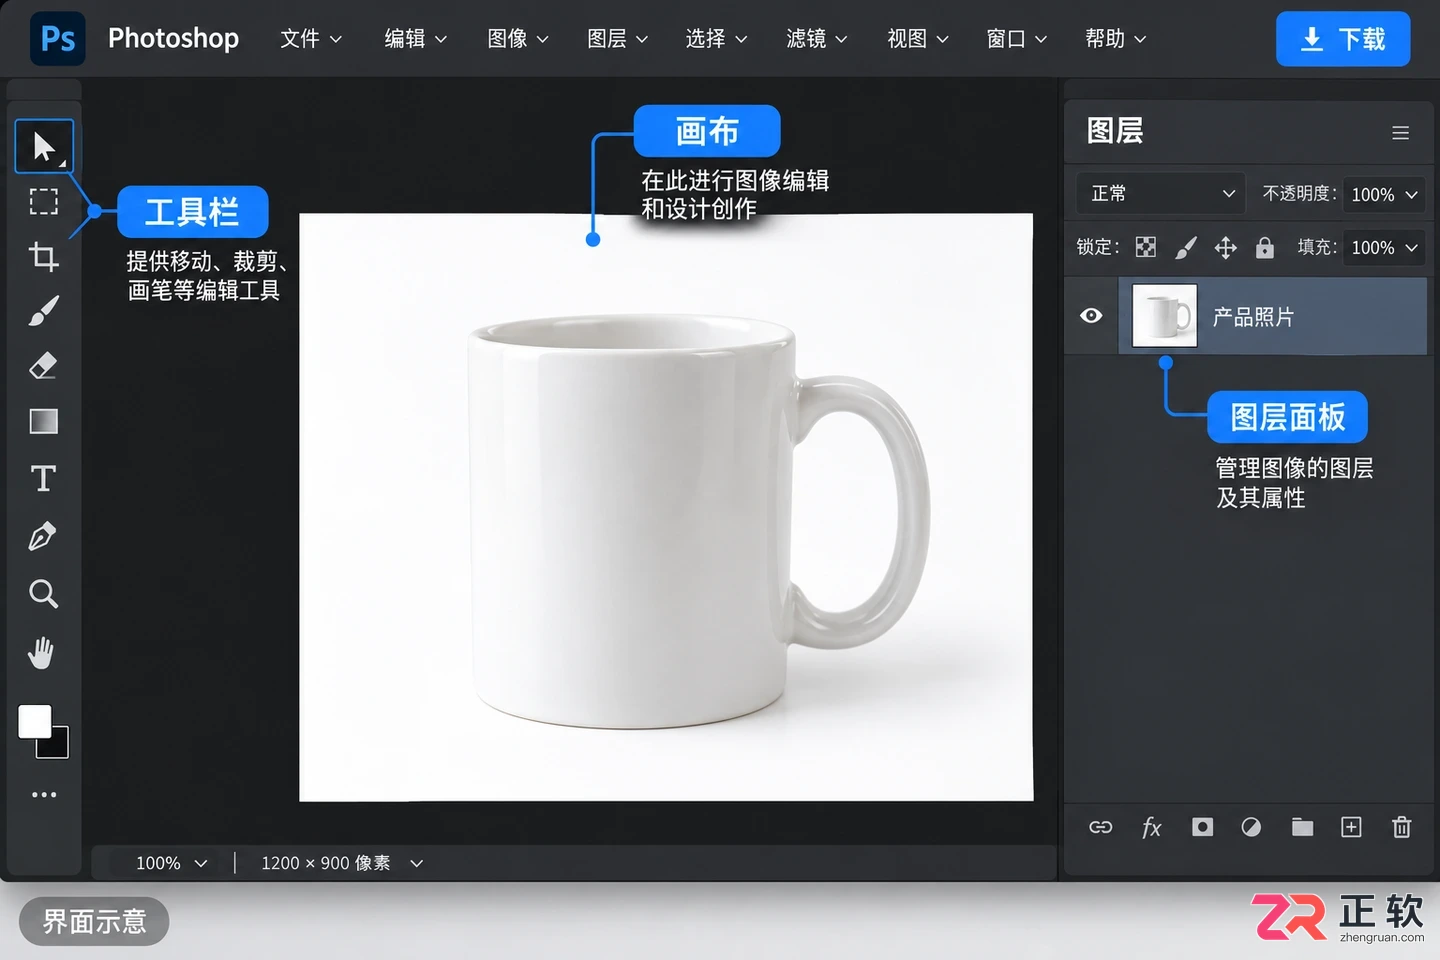Open more tools via three dots
The image size is (1440, 960).
point(44,795)
